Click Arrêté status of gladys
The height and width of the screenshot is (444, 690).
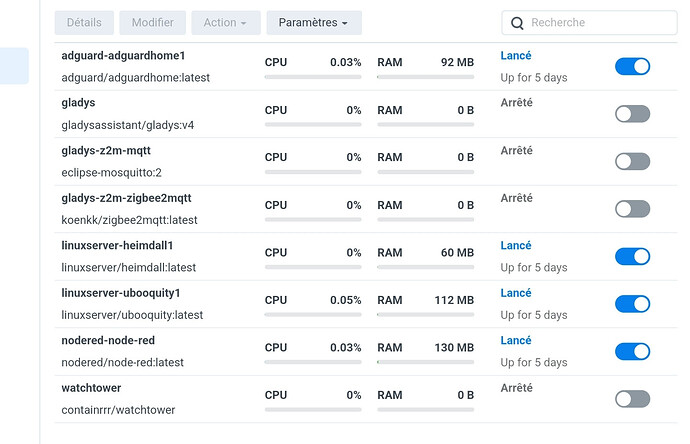tap(517, 103)
